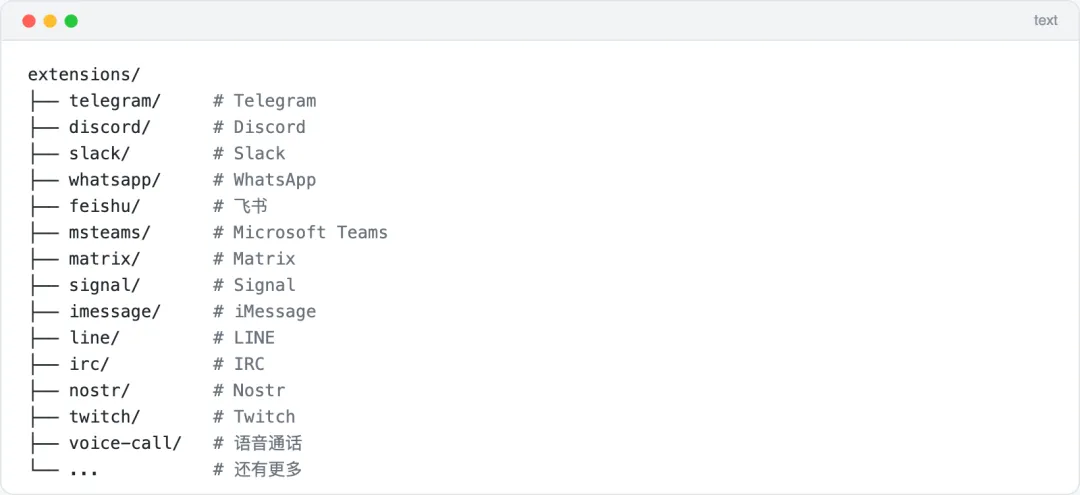Screen dimensions: 1080x495
Task: Select the nostr/ folder entry
Action: click(99, 390)
